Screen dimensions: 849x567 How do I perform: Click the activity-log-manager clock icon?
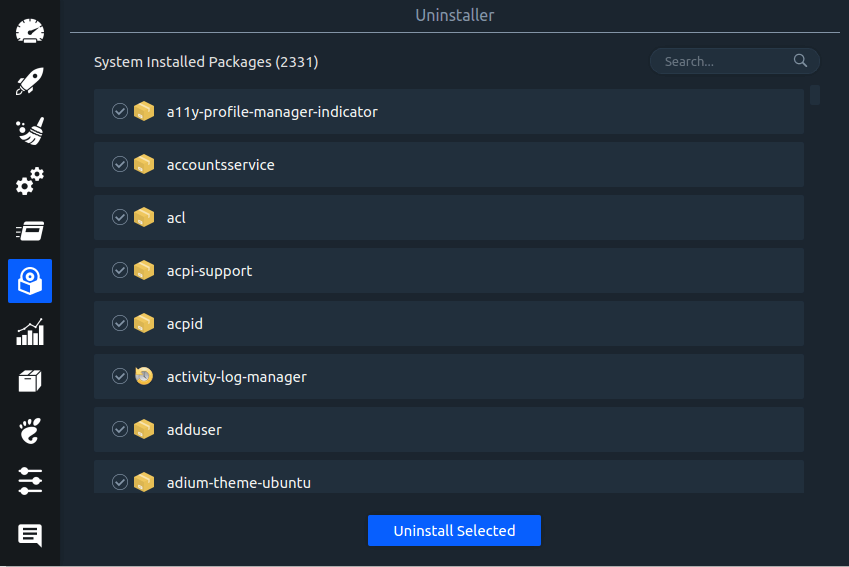click(x=144, y=376)
